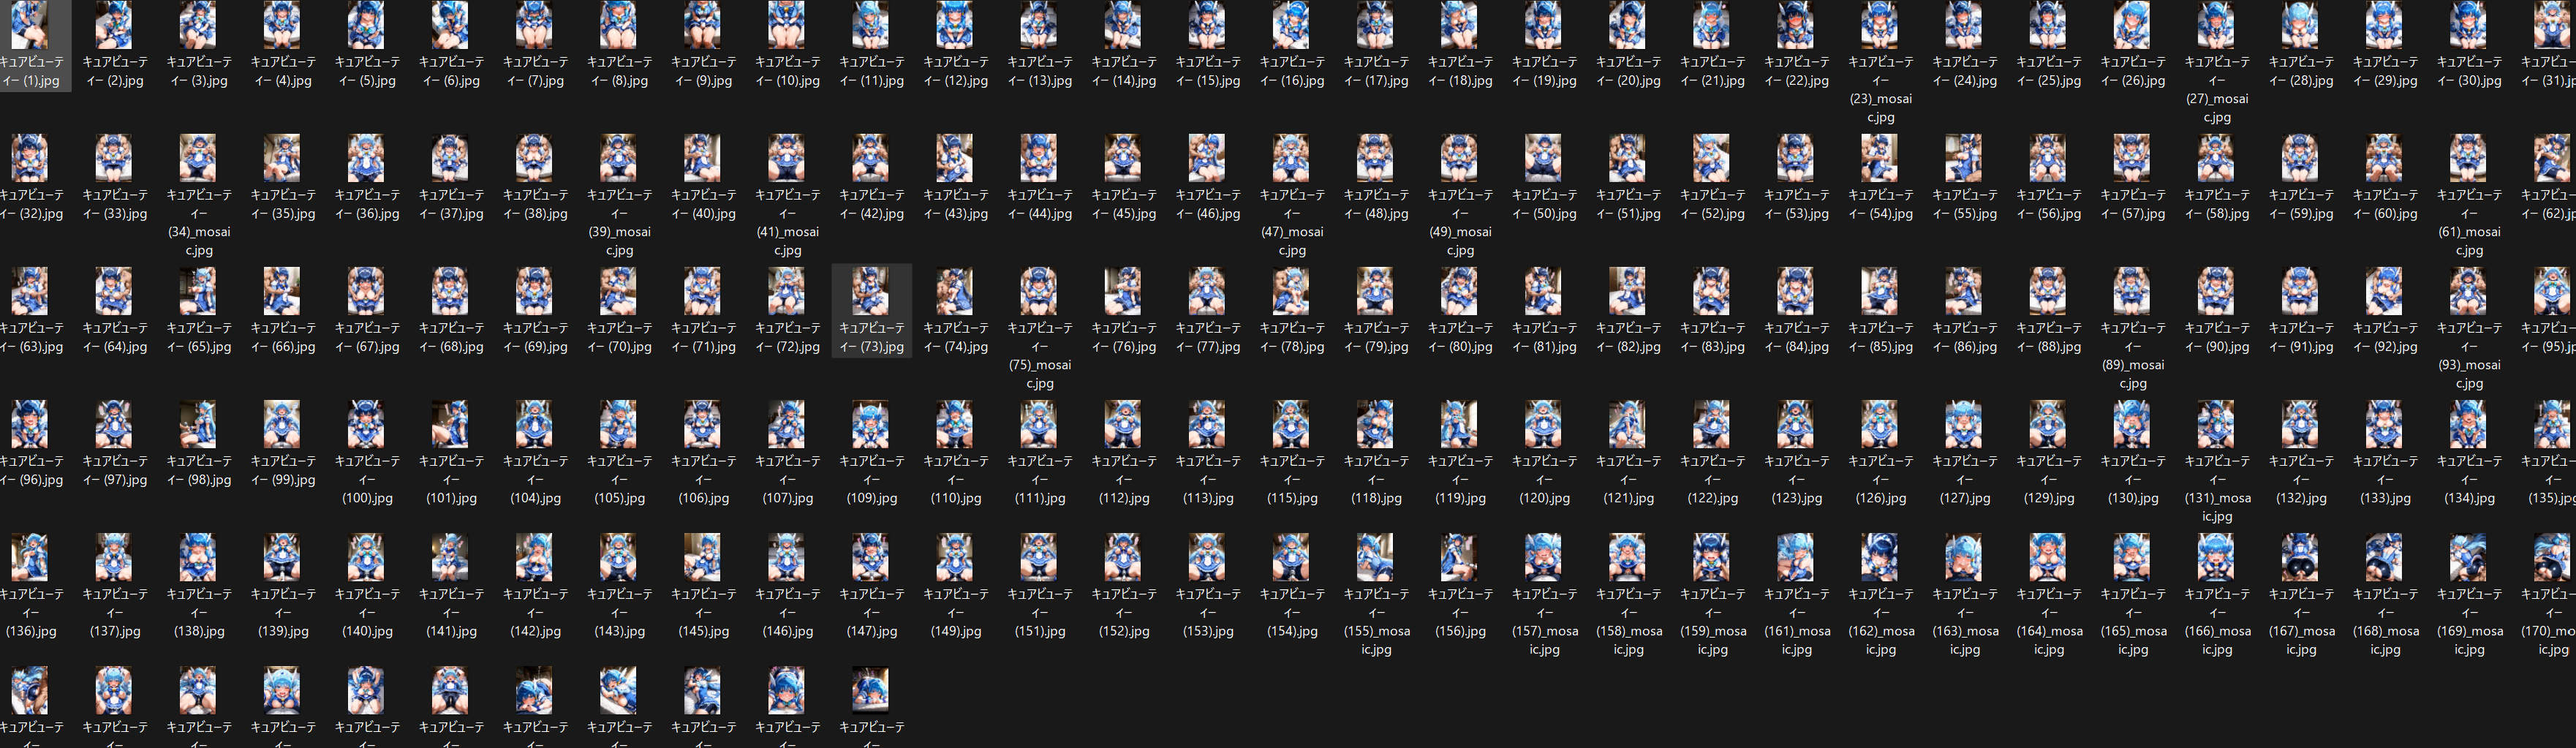Choose thumbnail キュアビューティー (80).jpg
Image resolution: width=2576 pixels, height=748 pixels.
pyautogui.click(x=1458, y=291)
